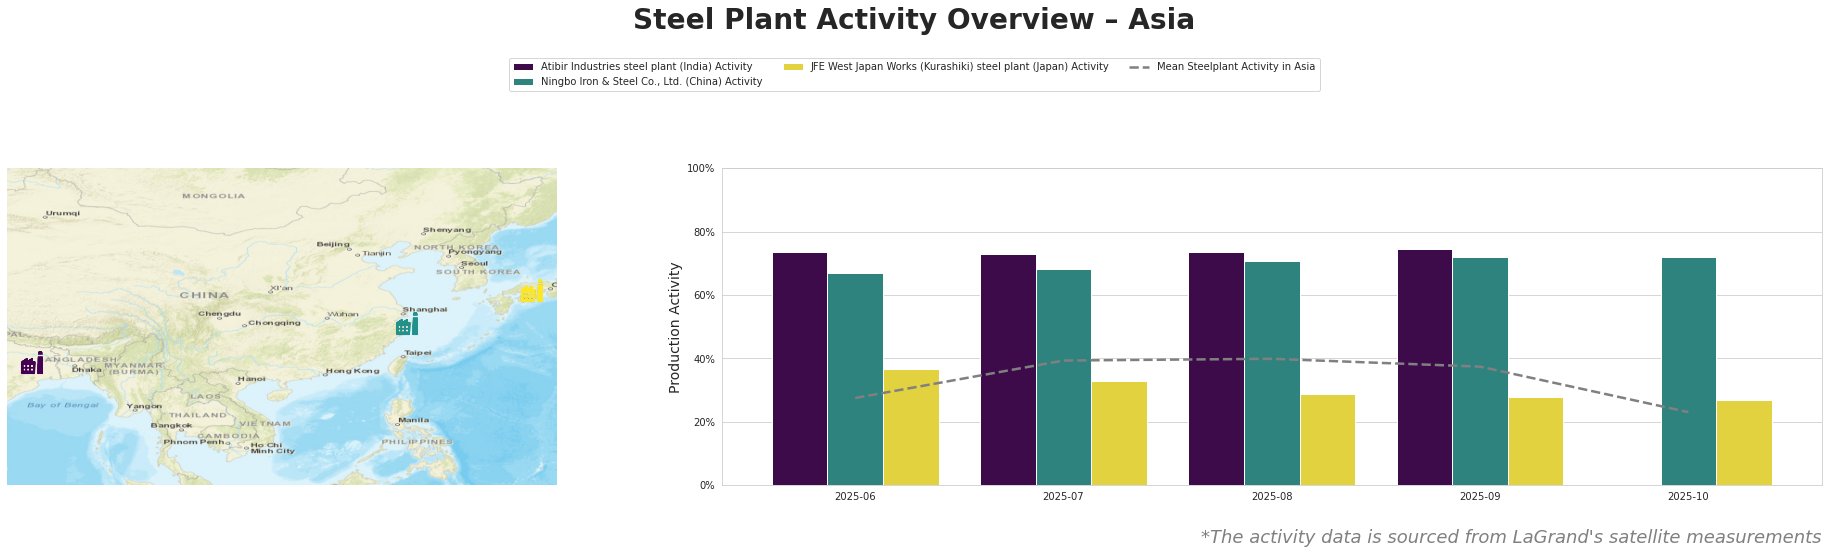
Task: Select the Ningbo Iron & Steel legend label
Action: [651, 82]
